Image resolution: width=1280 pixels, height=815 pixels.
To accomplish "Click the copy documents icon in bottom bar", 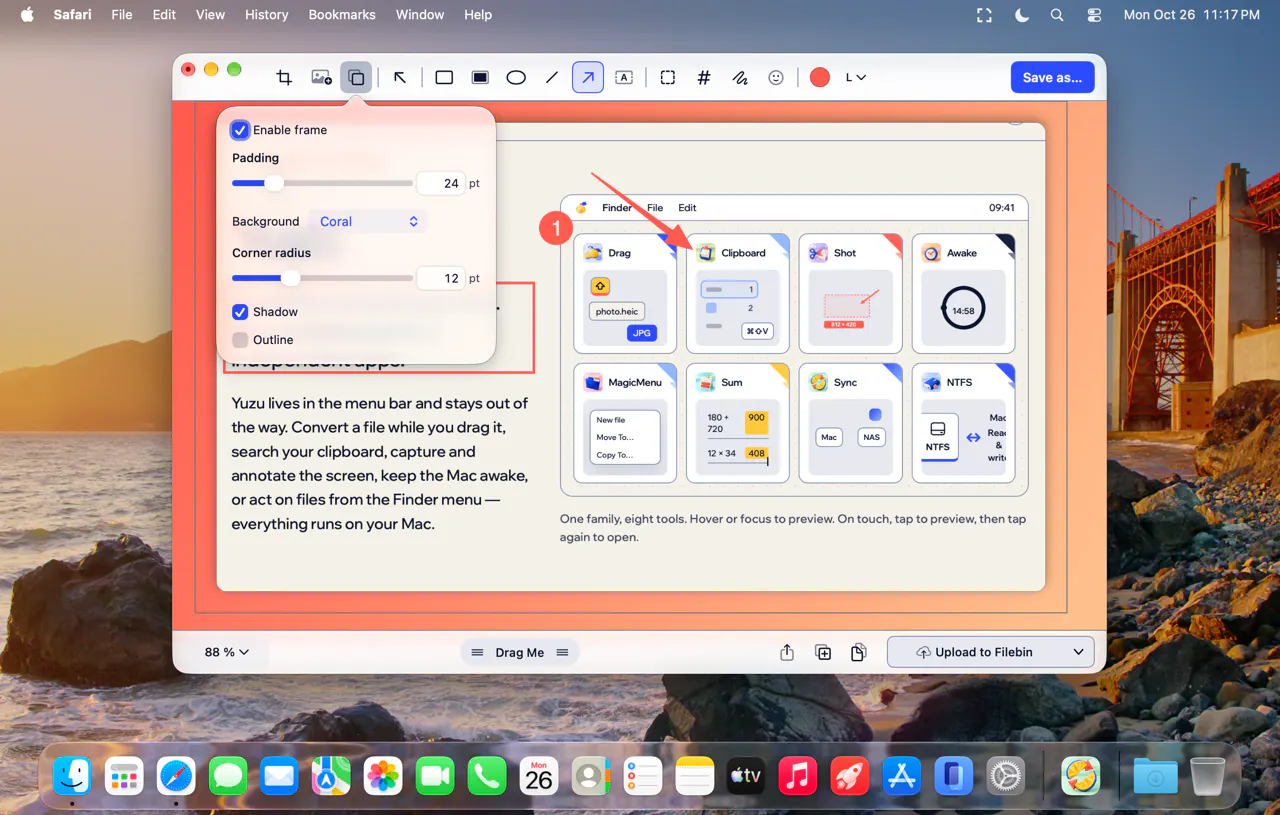I will [x=858, y=652].
